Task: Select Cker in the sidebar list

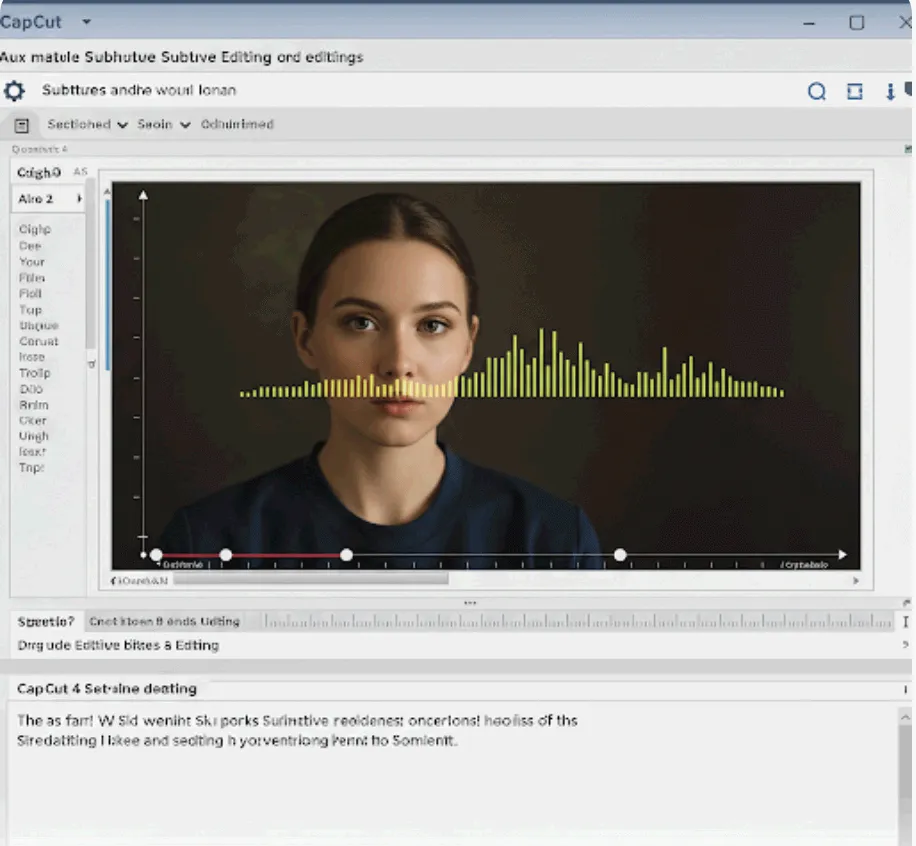Action: point(32,421)
